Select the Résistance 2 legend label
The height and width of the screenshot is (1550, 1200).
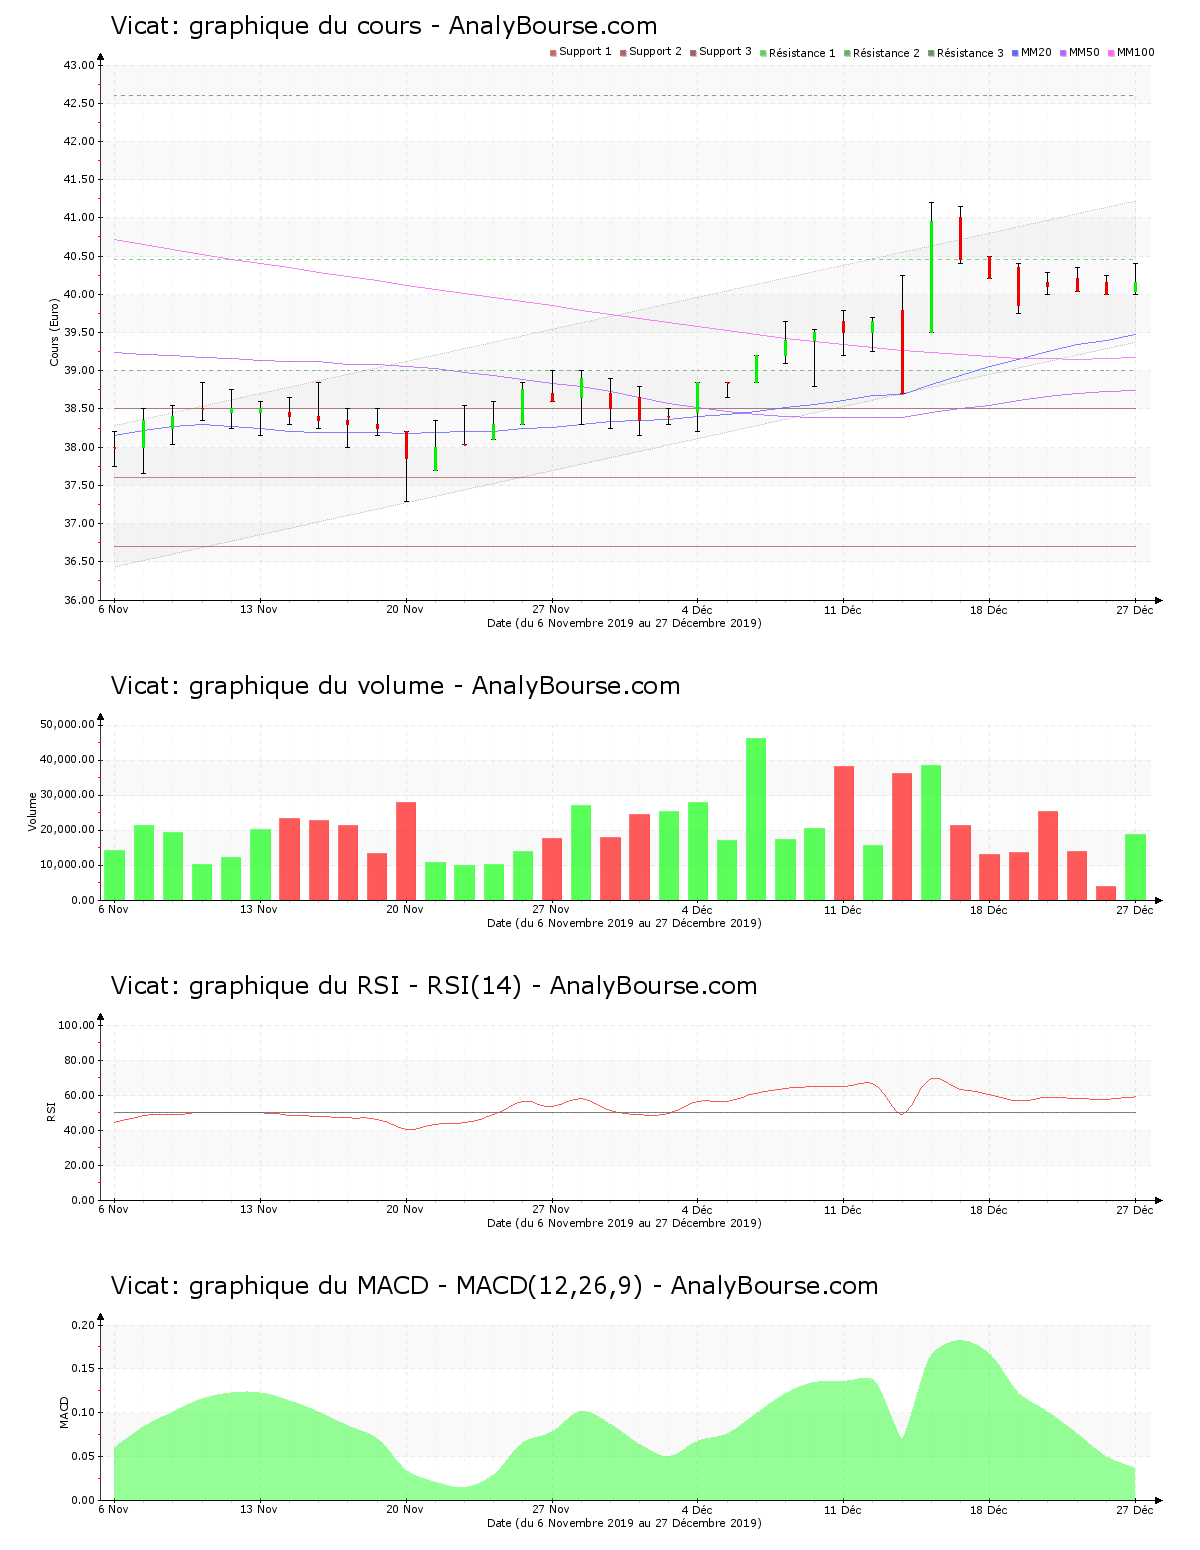tap(886, 53)
